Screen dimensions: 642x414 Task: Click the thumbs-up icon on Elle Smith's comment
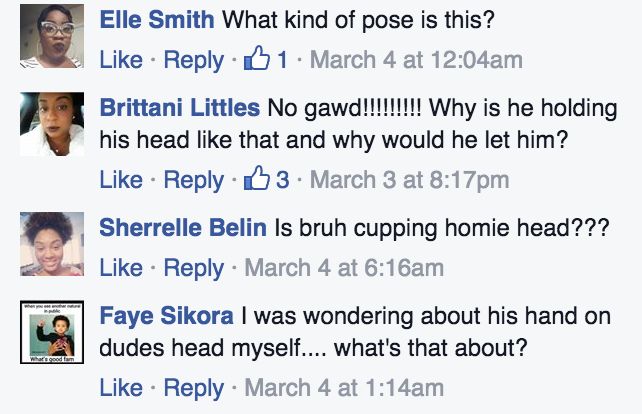(258, 60)
